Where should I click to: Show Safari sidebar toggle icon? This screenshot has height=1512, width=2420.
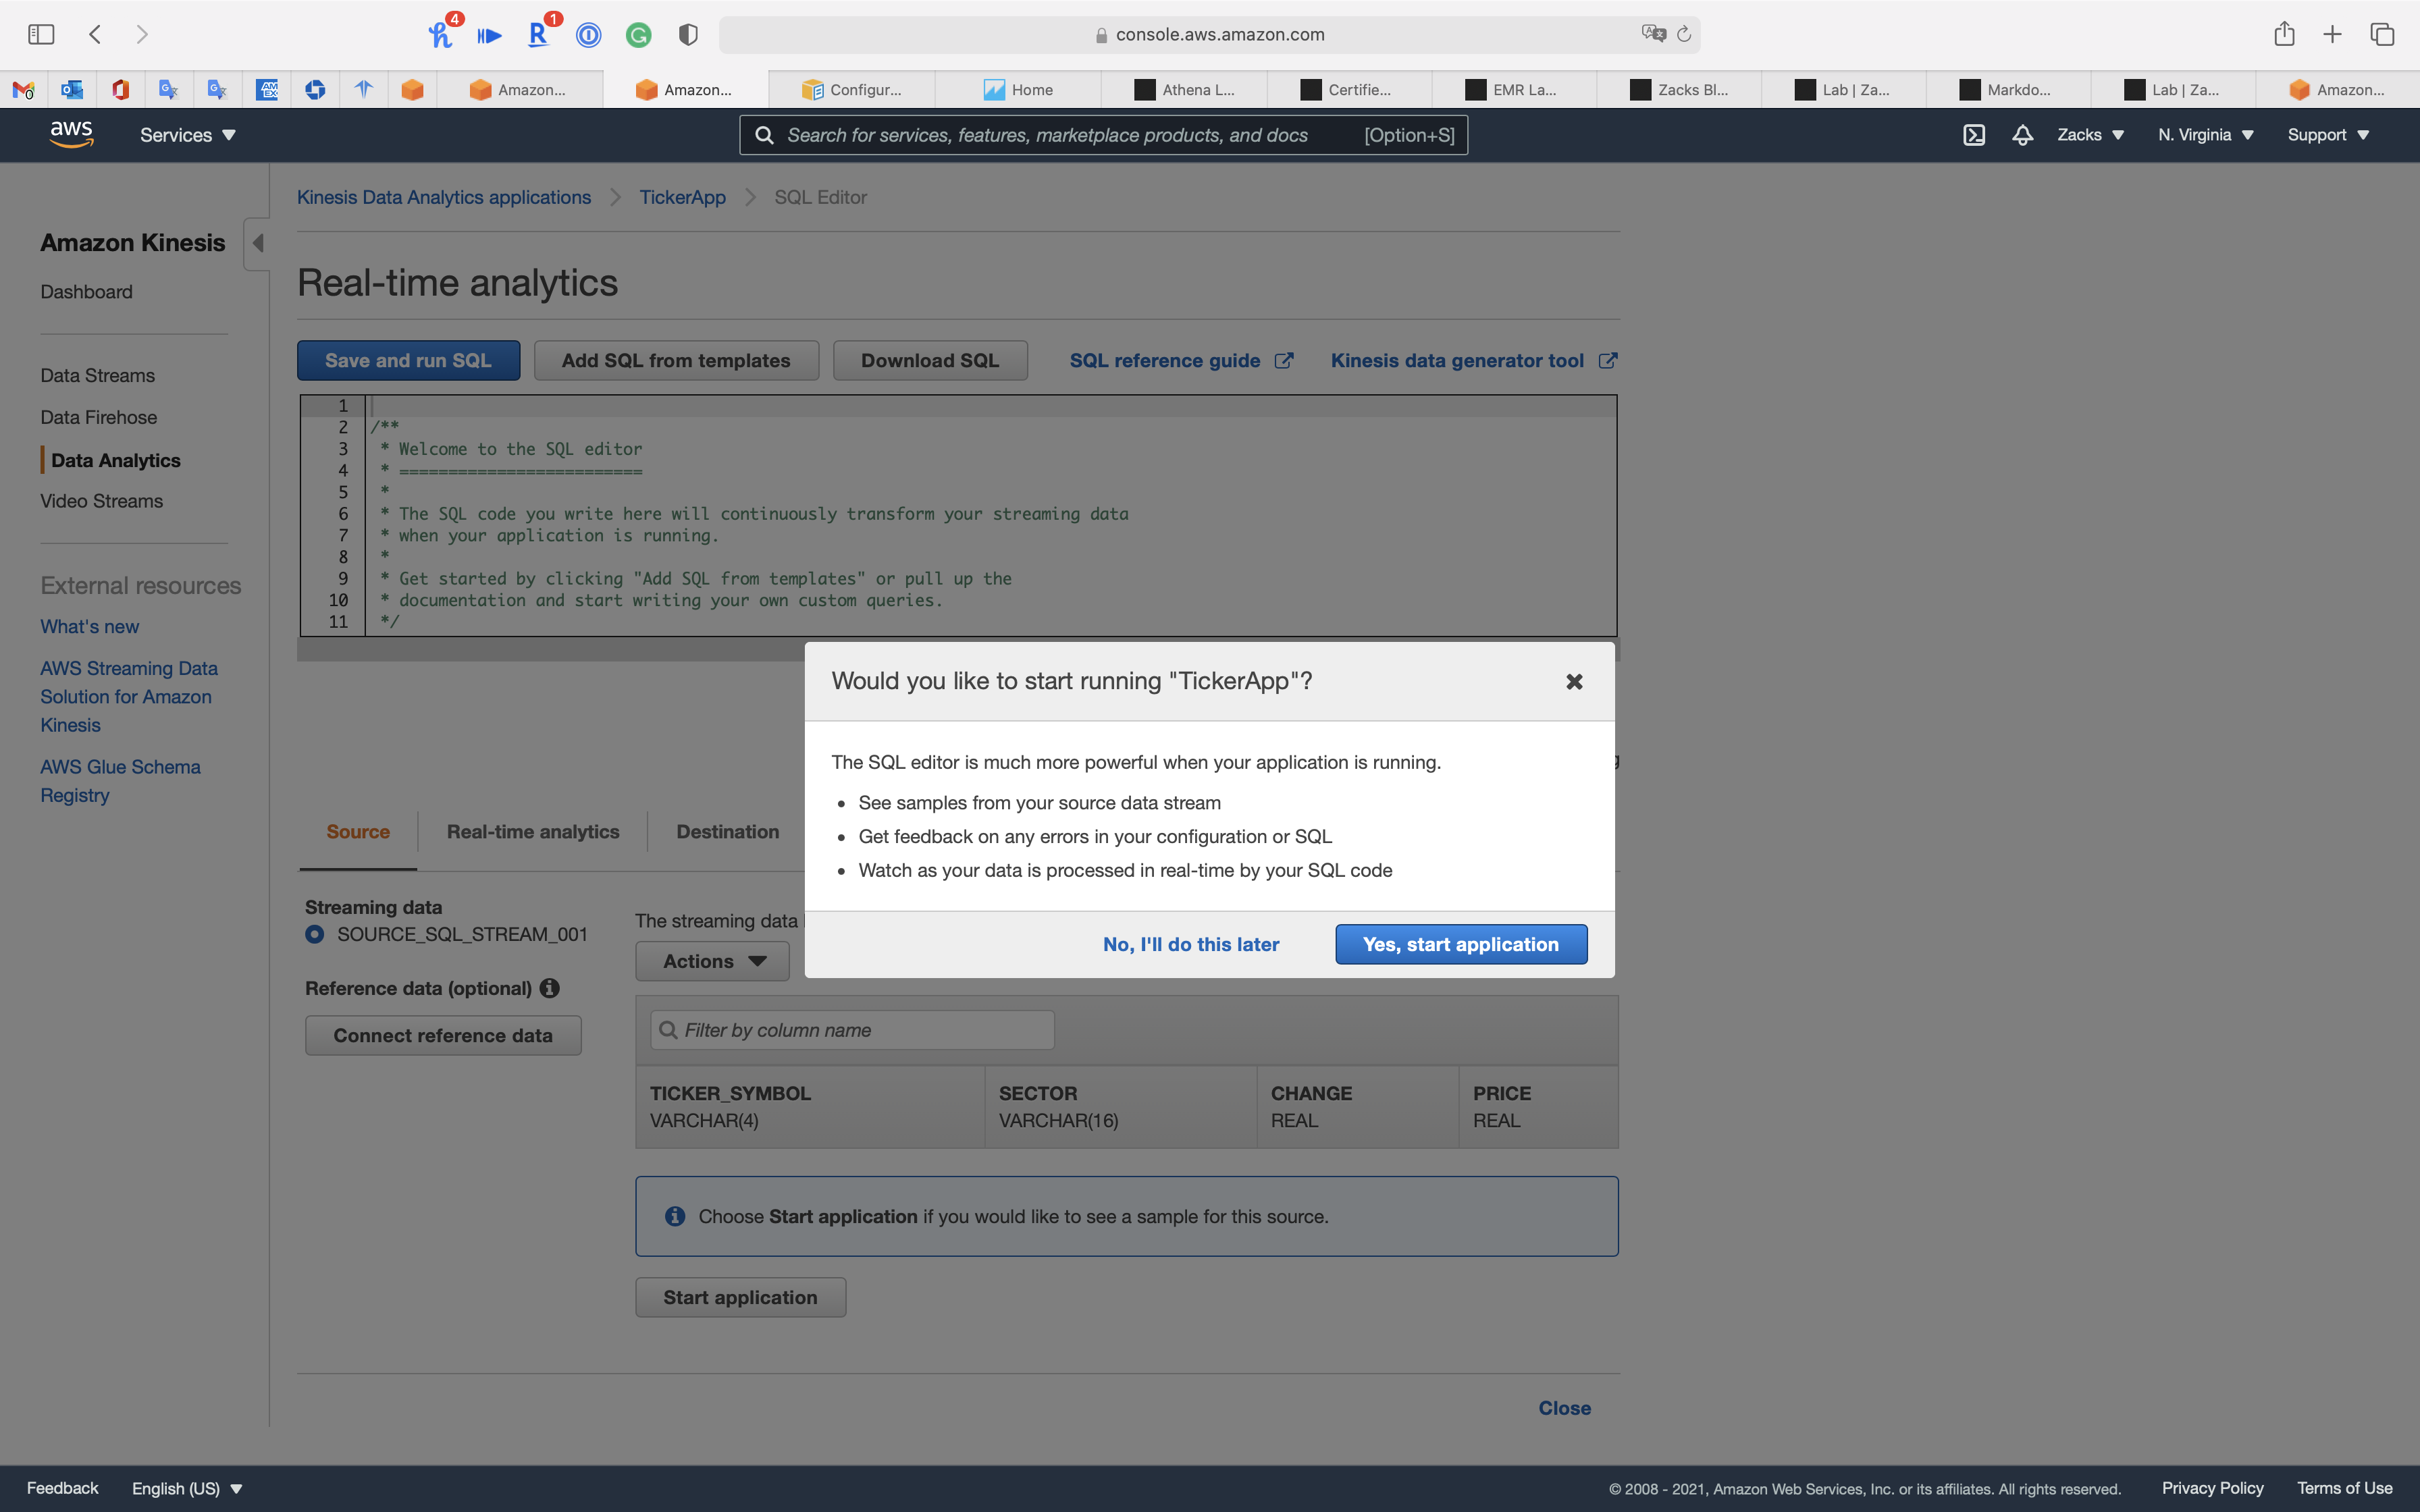pyautogui.click(x=41, y=34)
